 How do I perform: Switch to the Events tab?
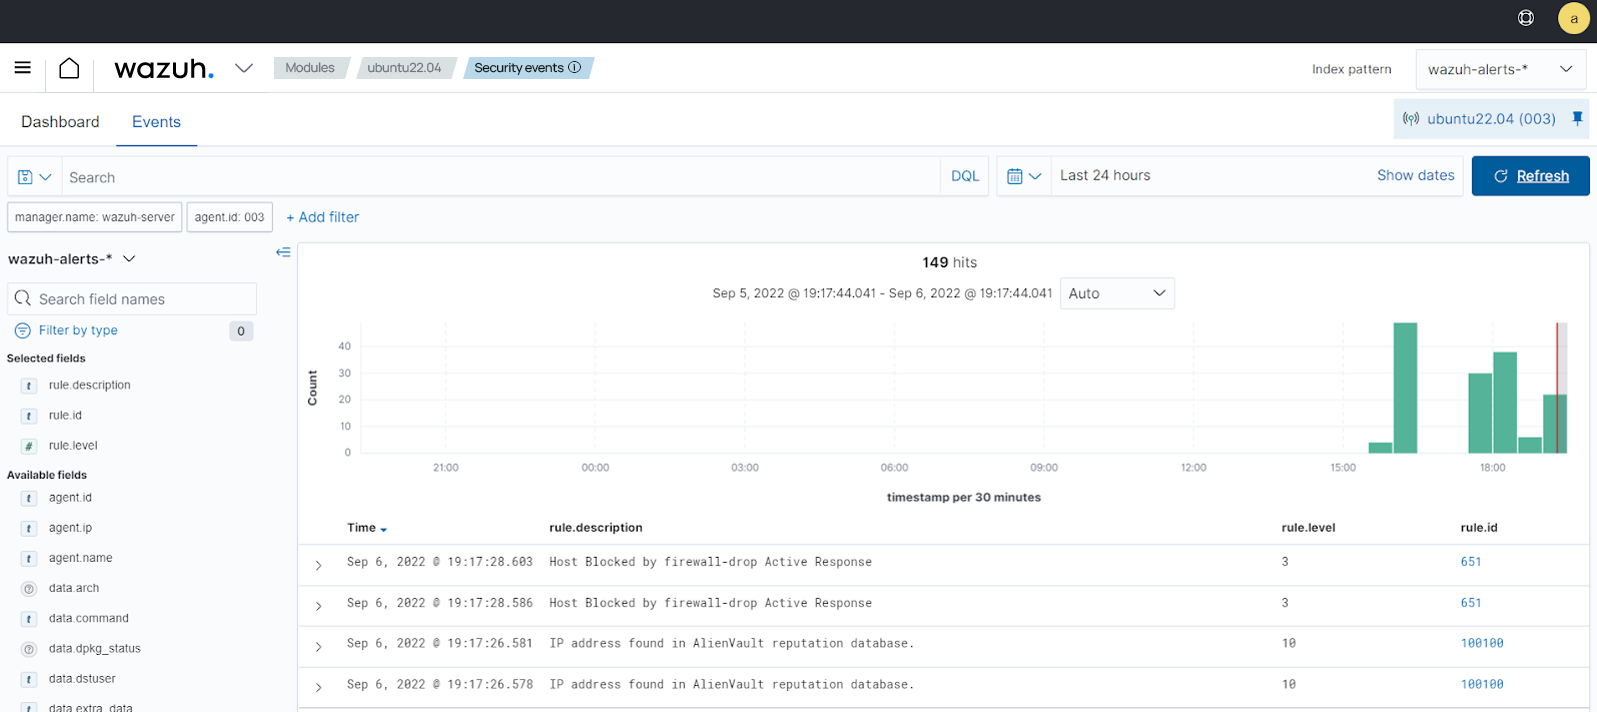point(156,122)
